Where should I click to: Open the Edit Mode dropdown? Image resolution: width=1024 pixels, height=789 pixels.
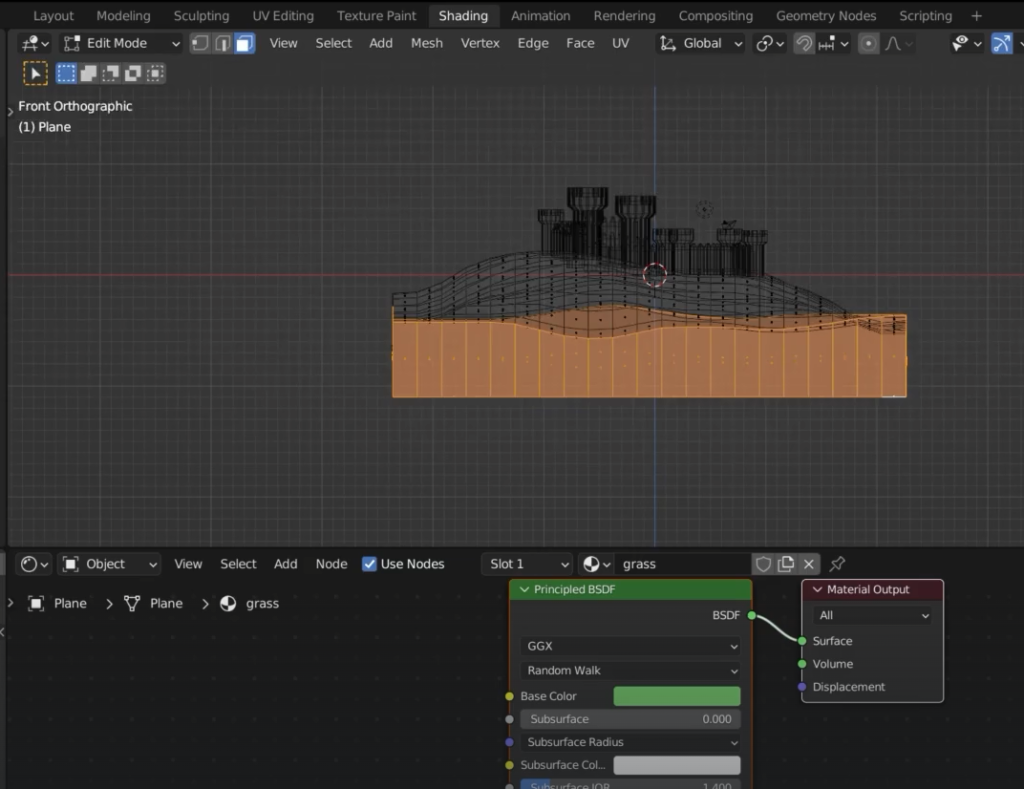pos(120,43)
